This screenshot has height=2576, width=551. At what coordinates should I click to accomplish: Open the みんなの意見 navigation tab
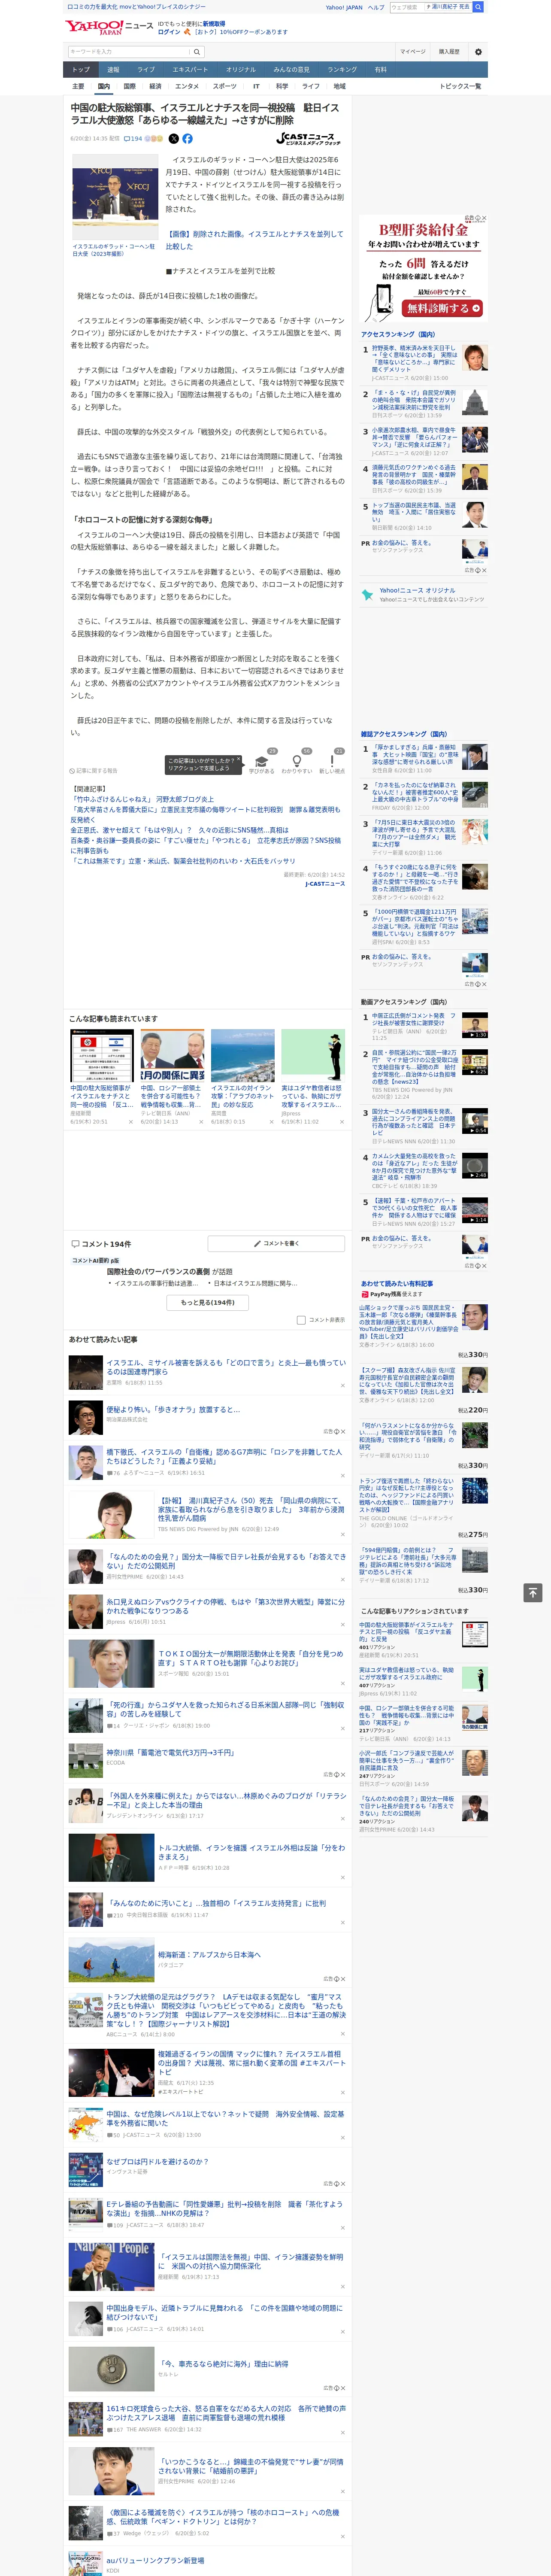click(x=292, y=70)
